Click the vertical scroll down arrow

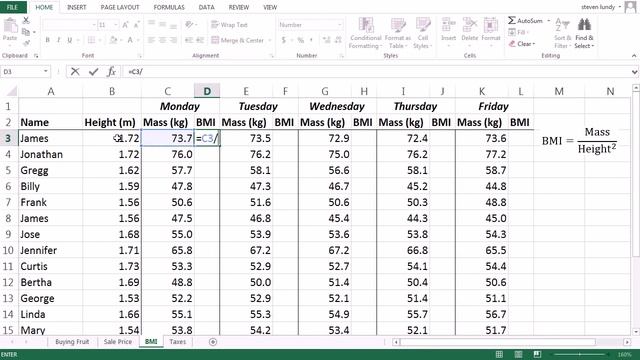pyautogui.click(x=636, y=331)
